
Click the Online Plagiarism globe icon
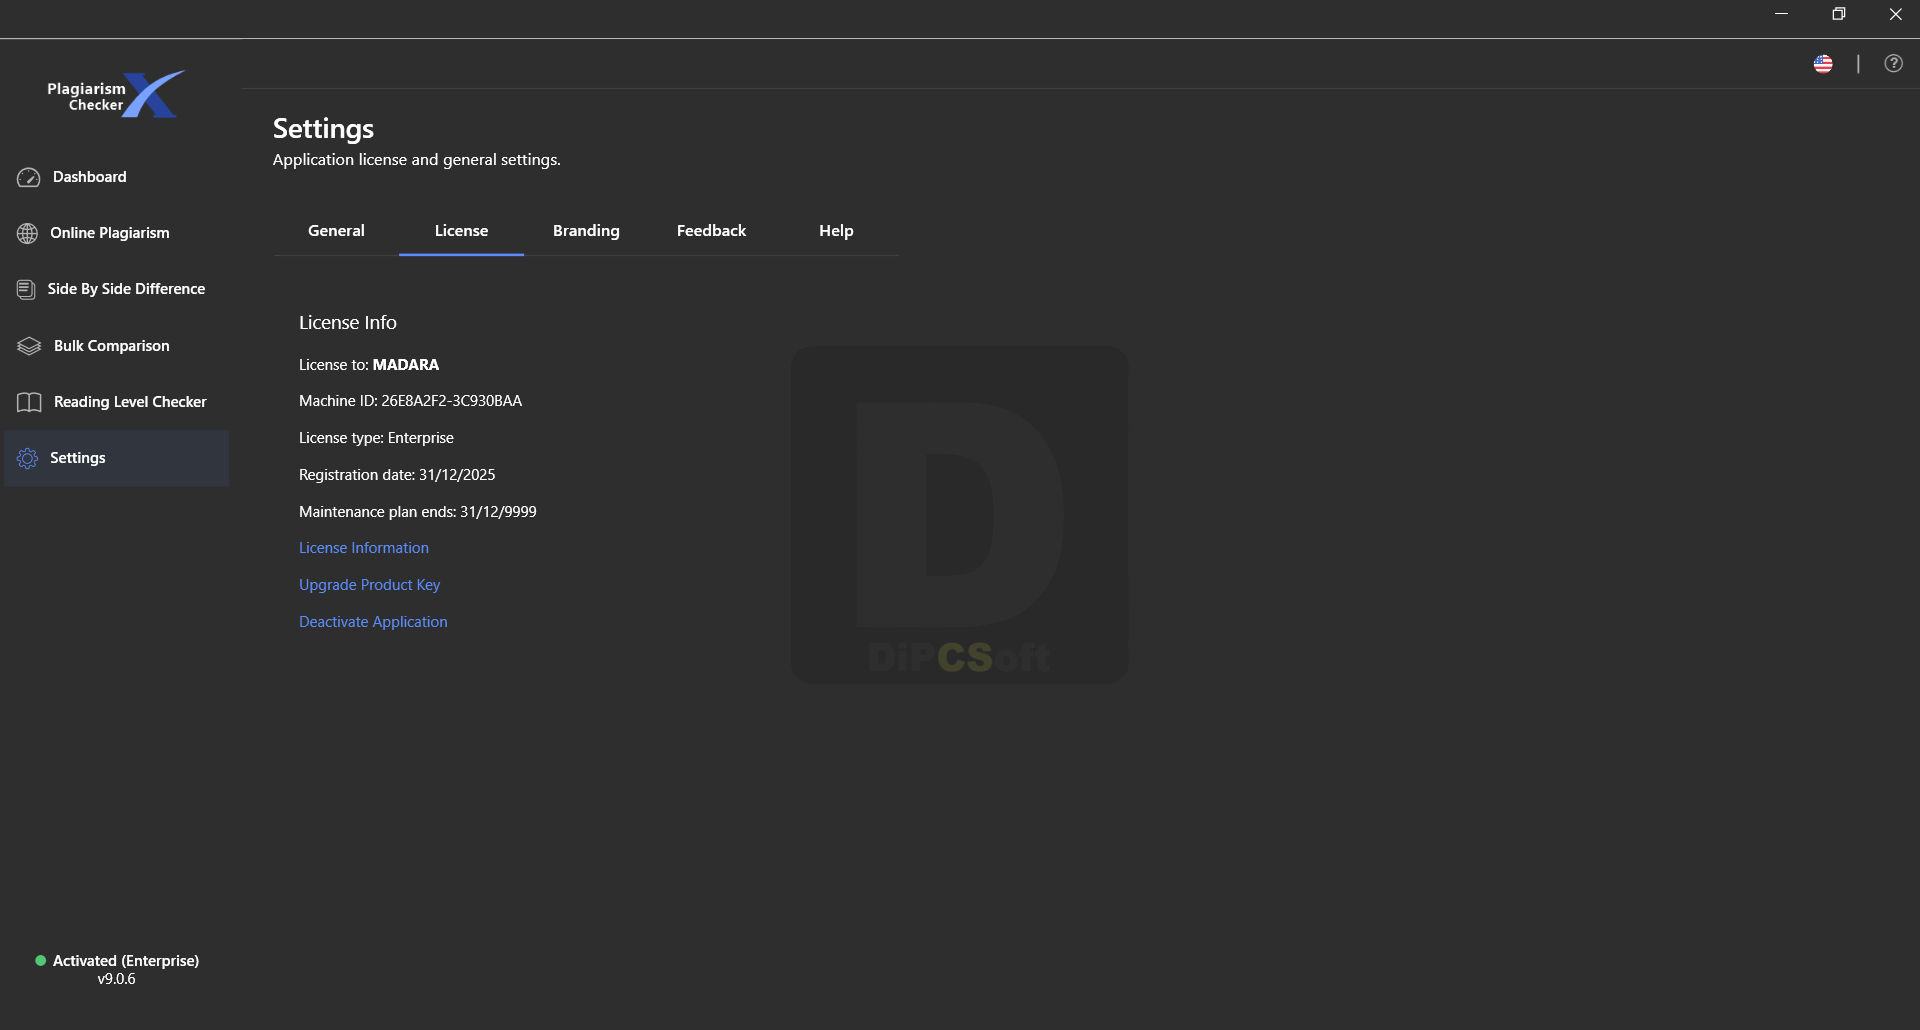point(27,233)
